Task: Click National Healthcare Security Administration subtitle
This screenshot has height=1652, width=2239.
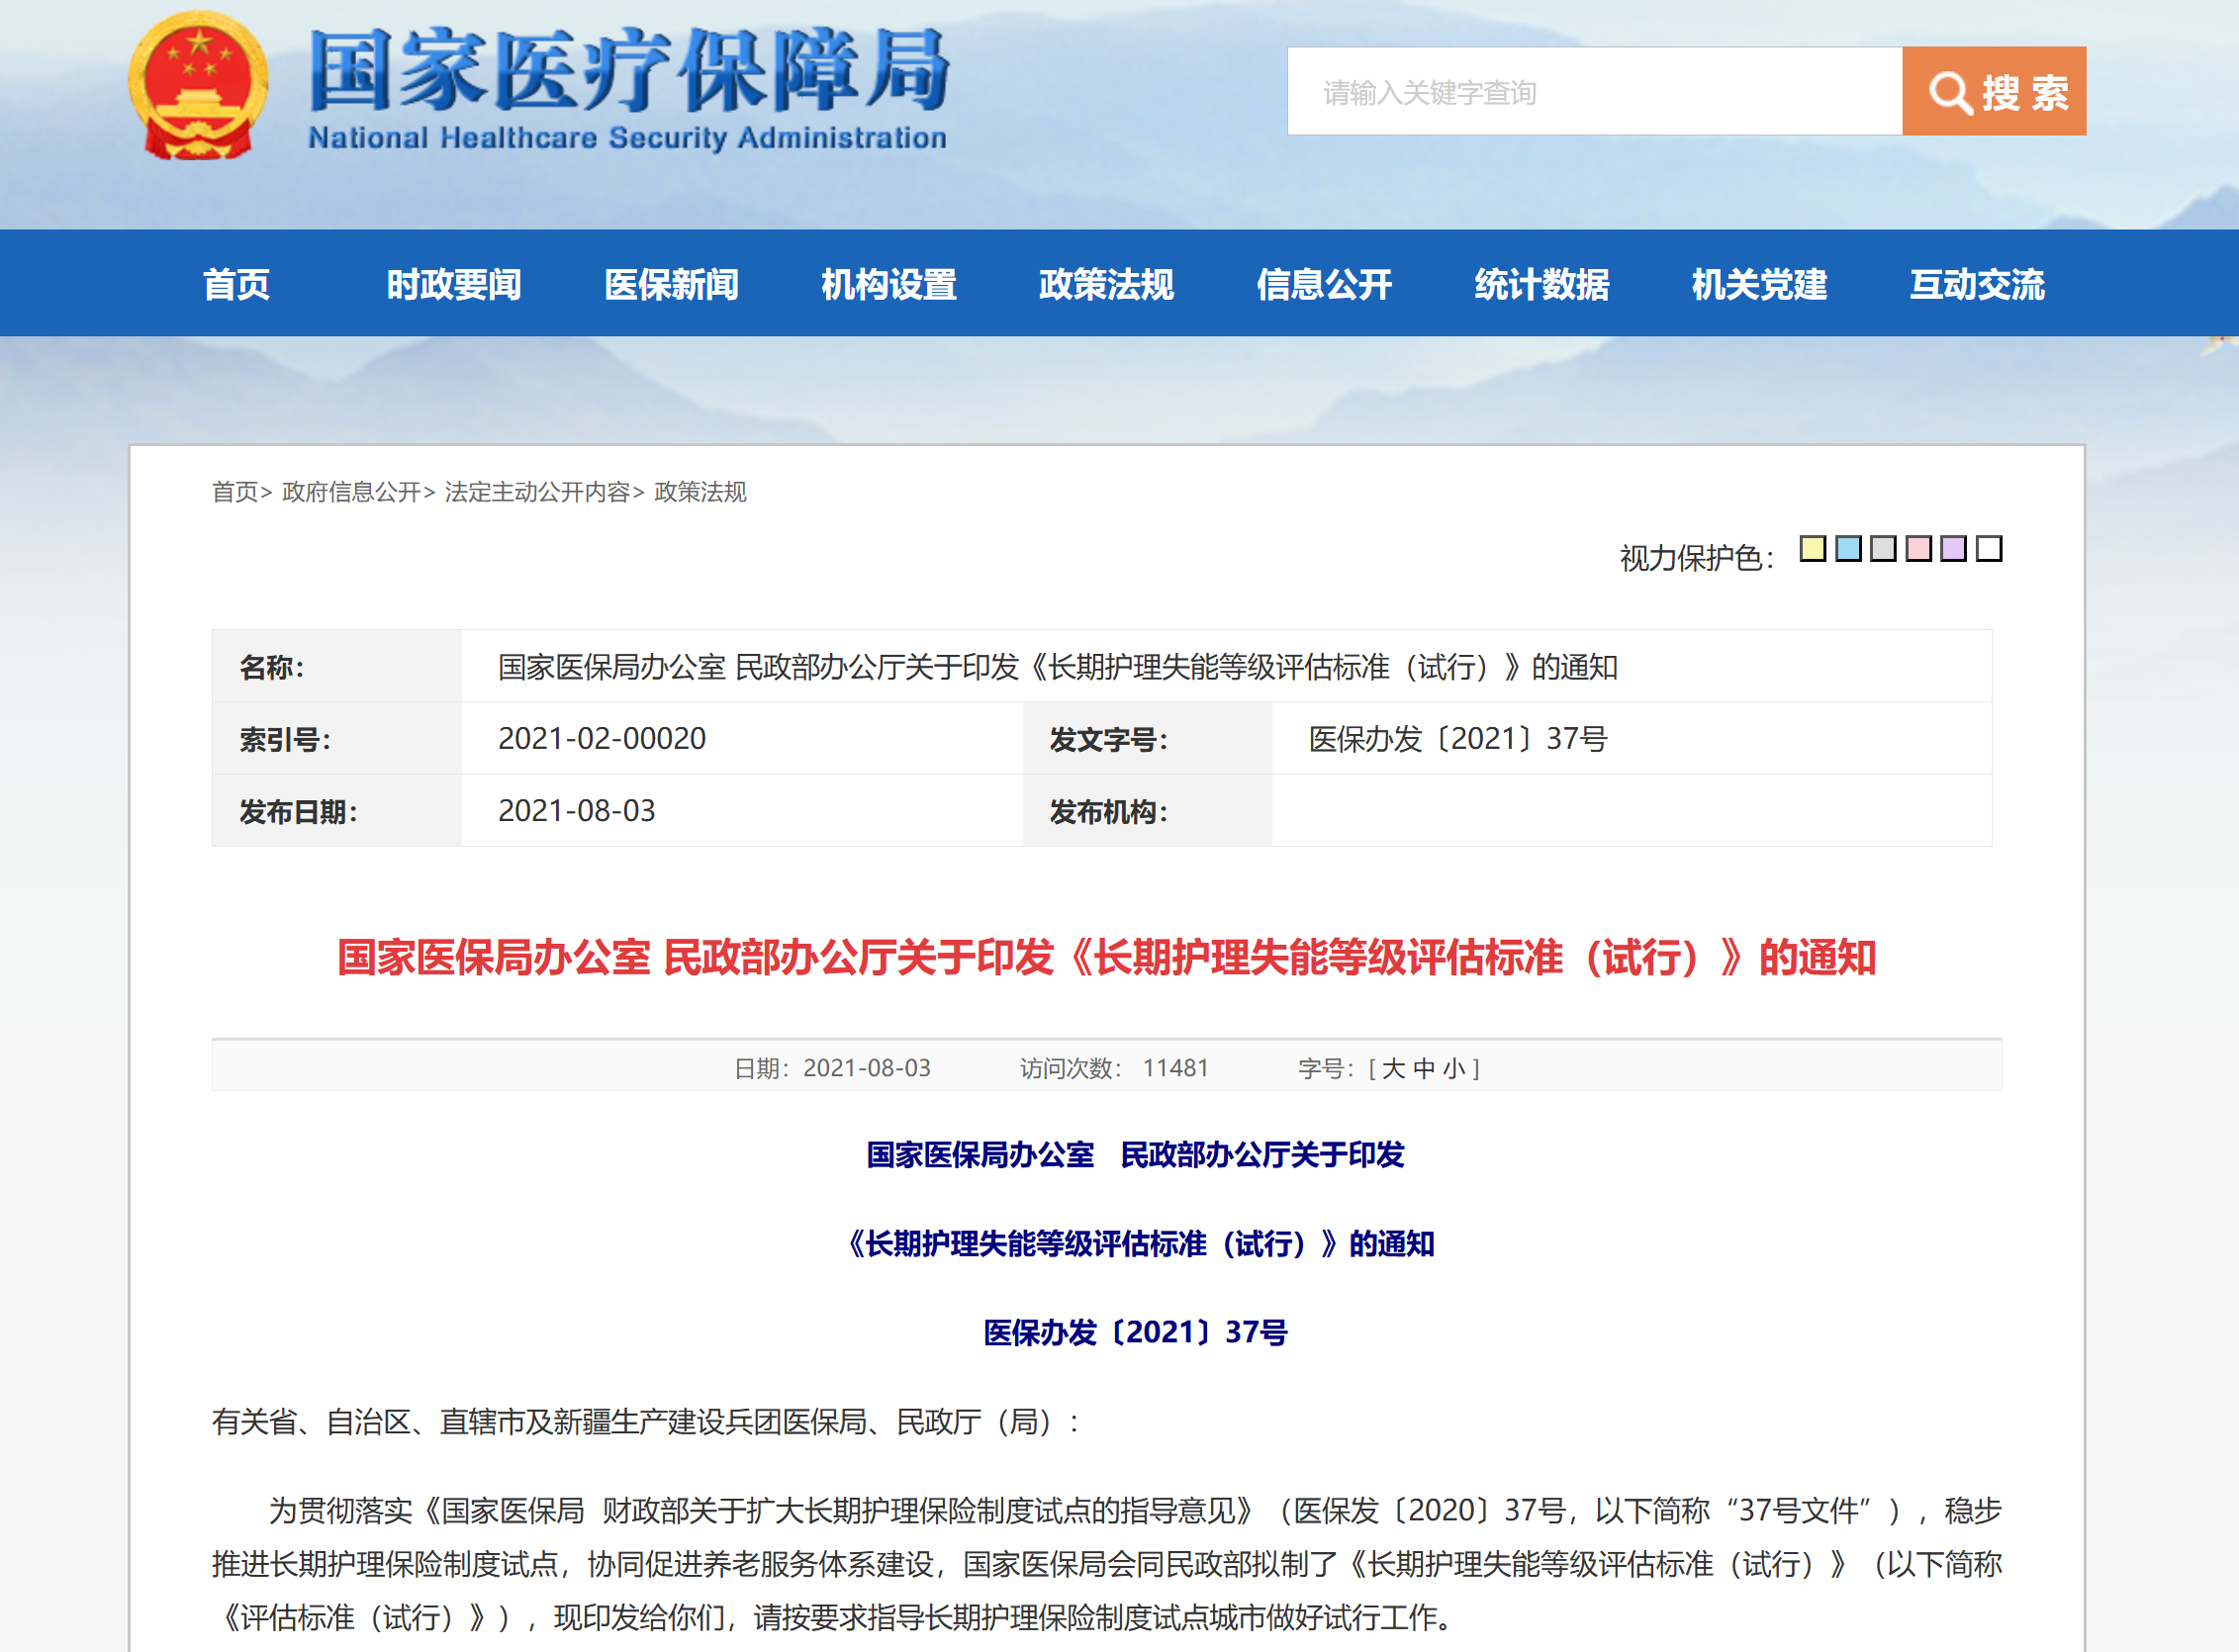Action: pos(627,137)
